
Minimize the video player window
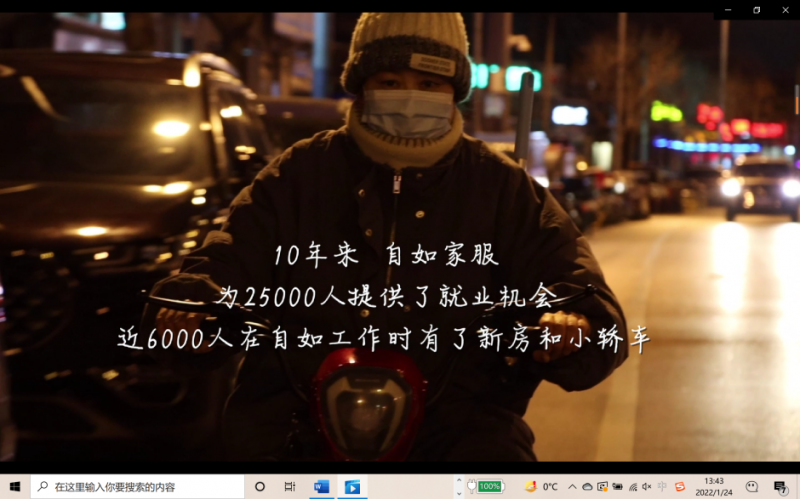point(728,10)
